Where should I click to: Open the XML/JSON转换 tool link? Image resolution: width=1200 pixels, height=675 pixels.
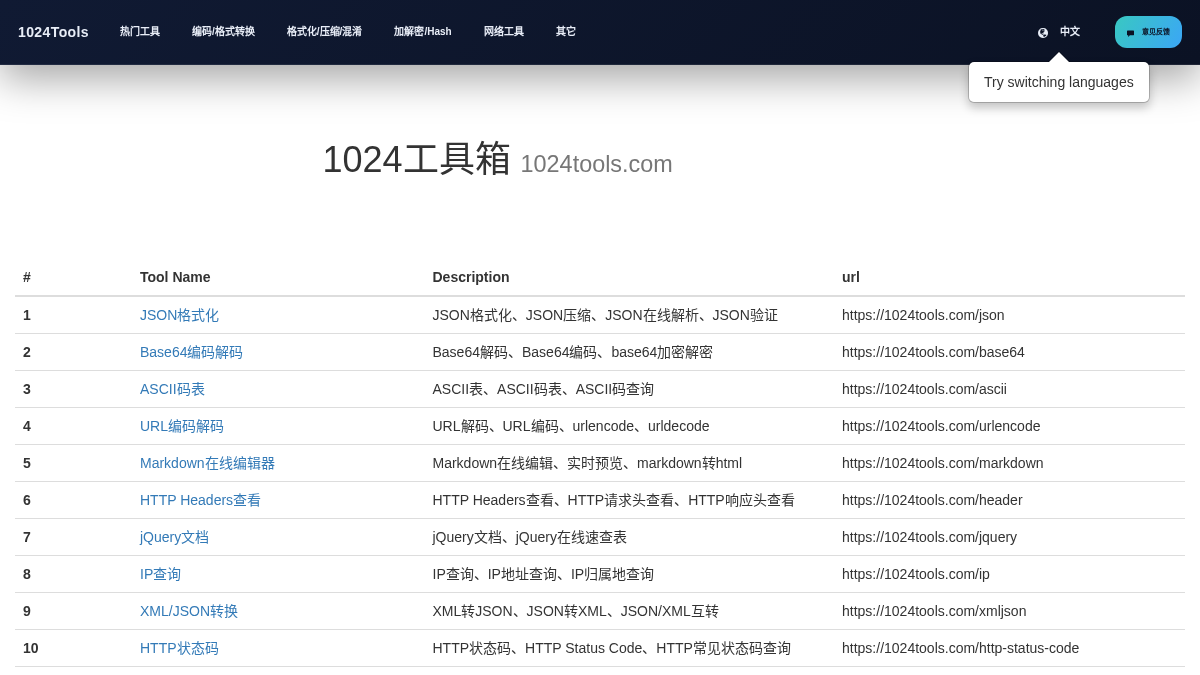point(189,611)
